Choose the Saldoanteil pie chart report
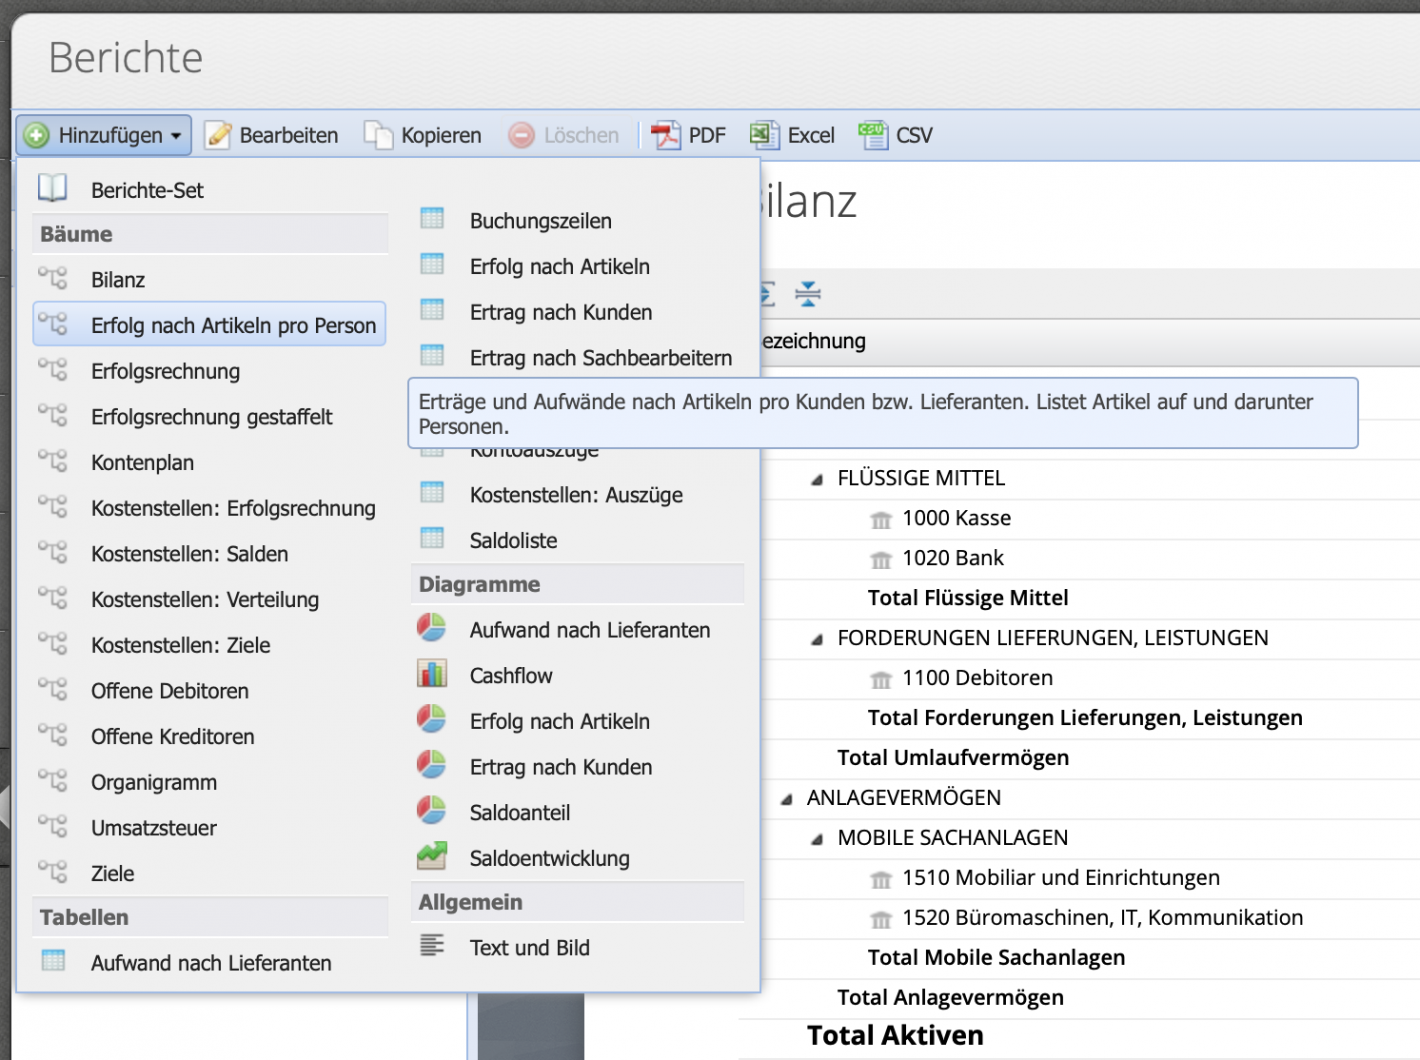The height and width of the screenshot is (1060, 1420). 519,812
